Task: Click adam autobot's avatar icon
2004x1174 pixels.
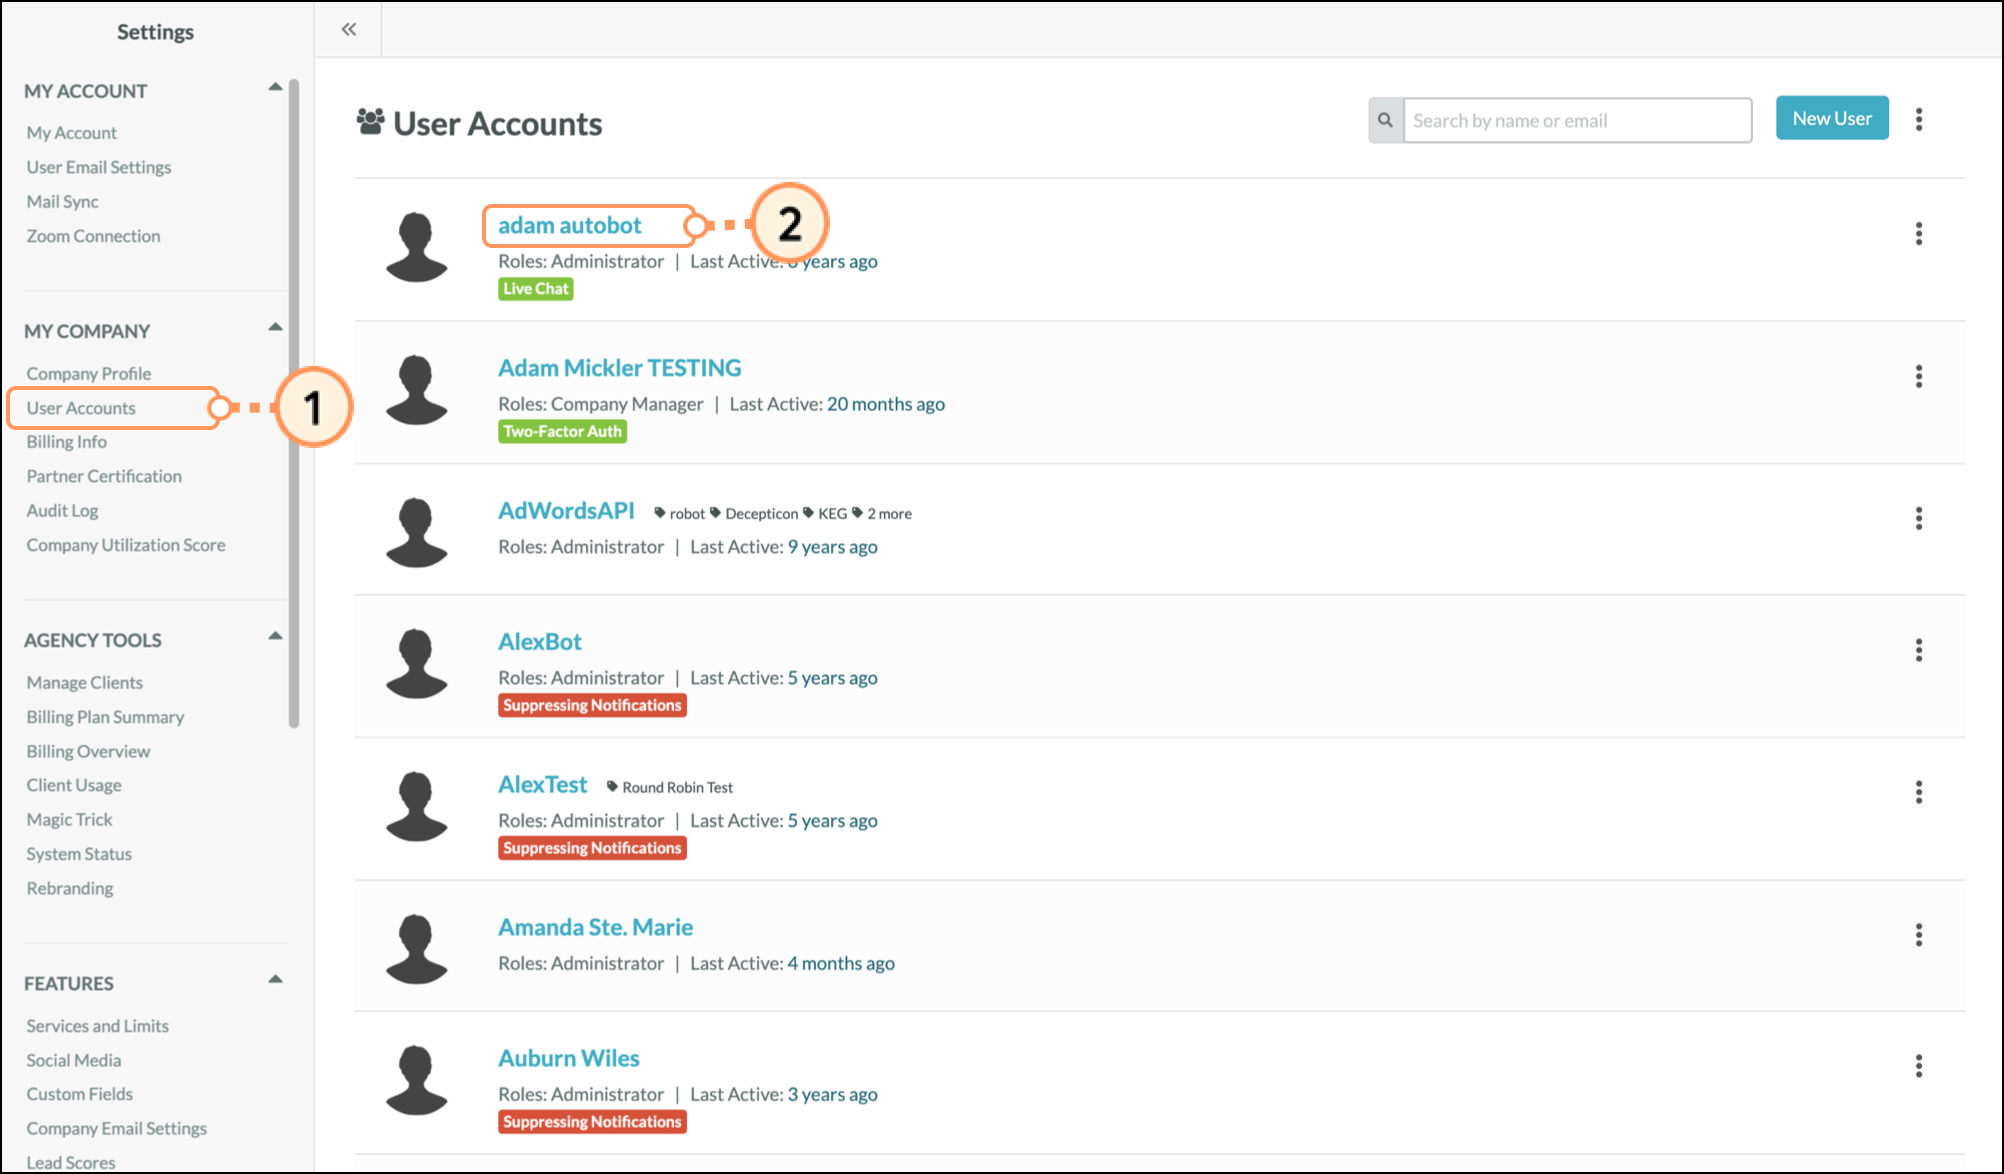Action: click(x=416, y=247)
